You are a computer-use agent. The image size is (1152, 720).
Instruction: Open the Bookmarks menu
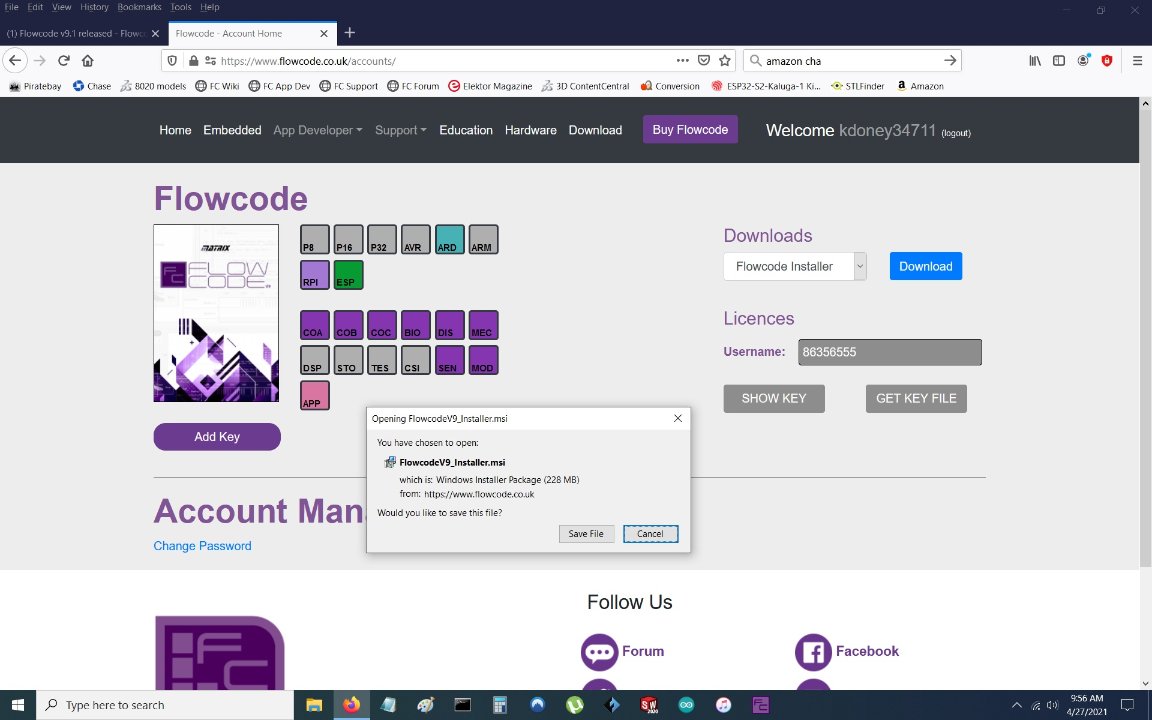tap(139, 7)
